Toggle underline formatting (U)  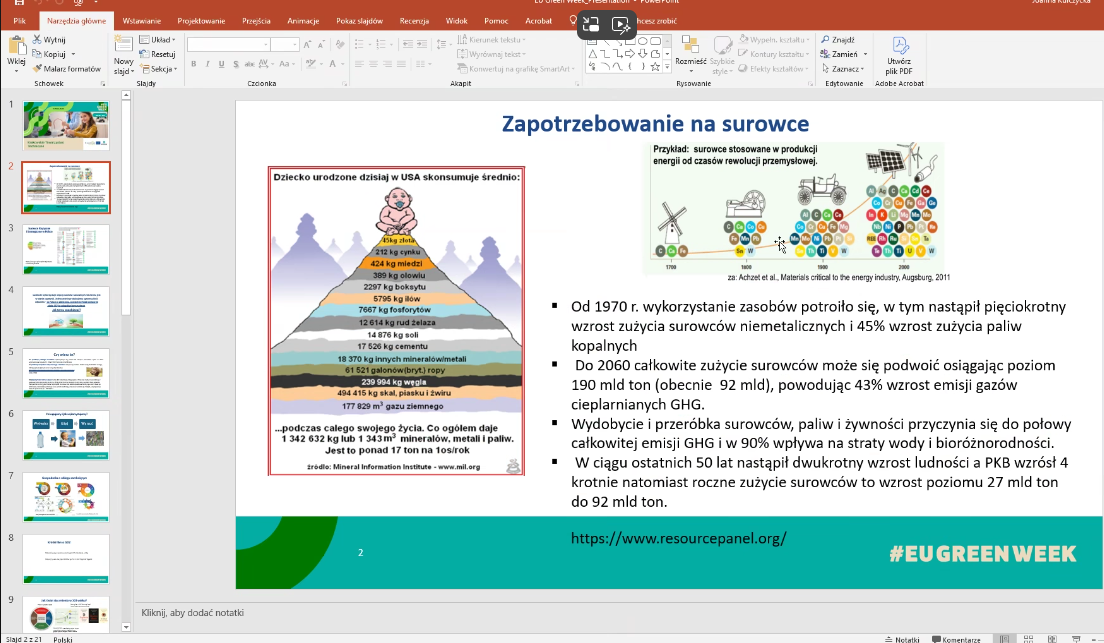coord(222,64)
